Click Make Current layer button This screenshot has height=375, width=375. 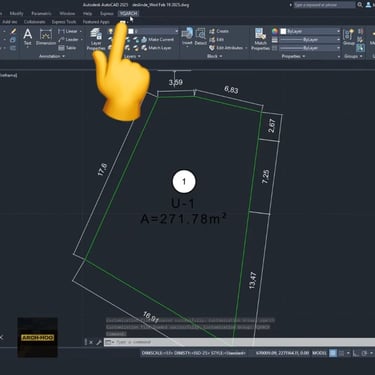pyautogui.click(x=158, y=39)
